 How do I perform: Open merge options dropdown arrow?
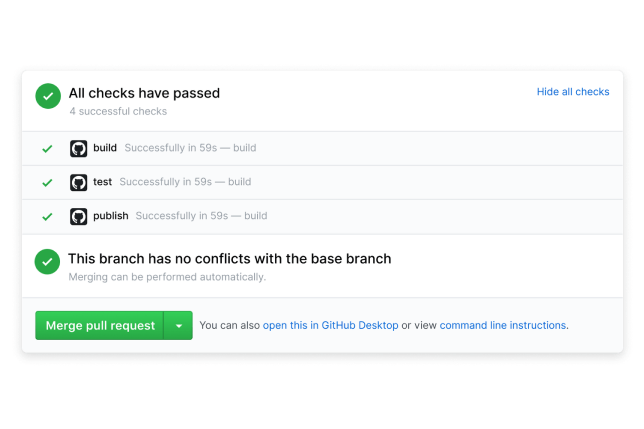coord(178,326)
